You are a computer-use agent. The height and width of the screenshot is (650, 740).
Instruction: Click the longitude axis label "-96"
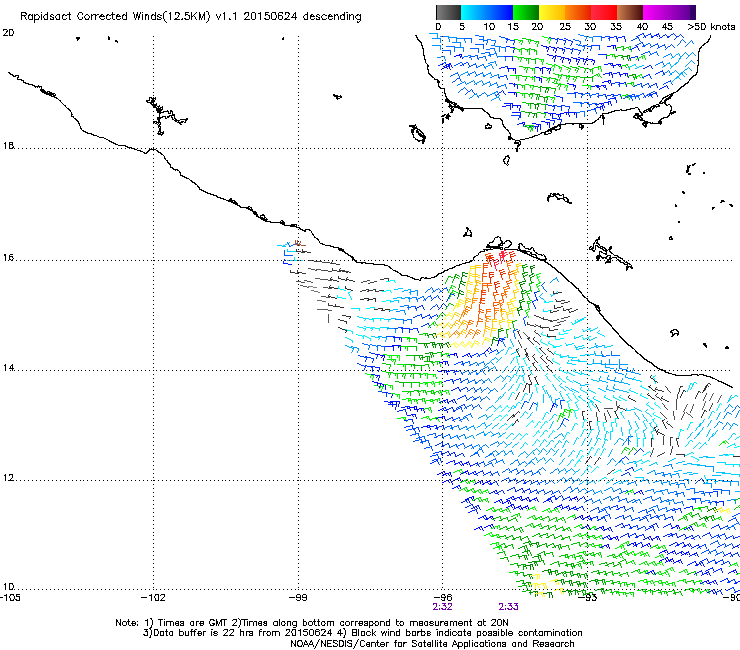point(443,598)
